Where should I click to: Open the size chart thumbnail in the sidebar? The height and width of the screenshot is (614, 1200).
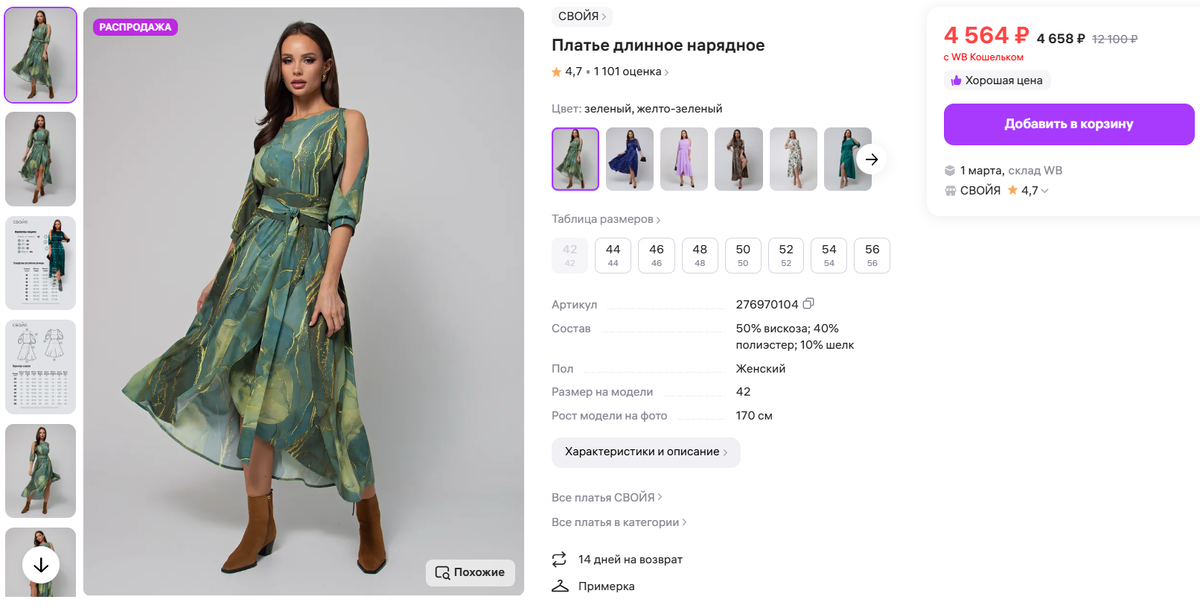coord(40,263)
